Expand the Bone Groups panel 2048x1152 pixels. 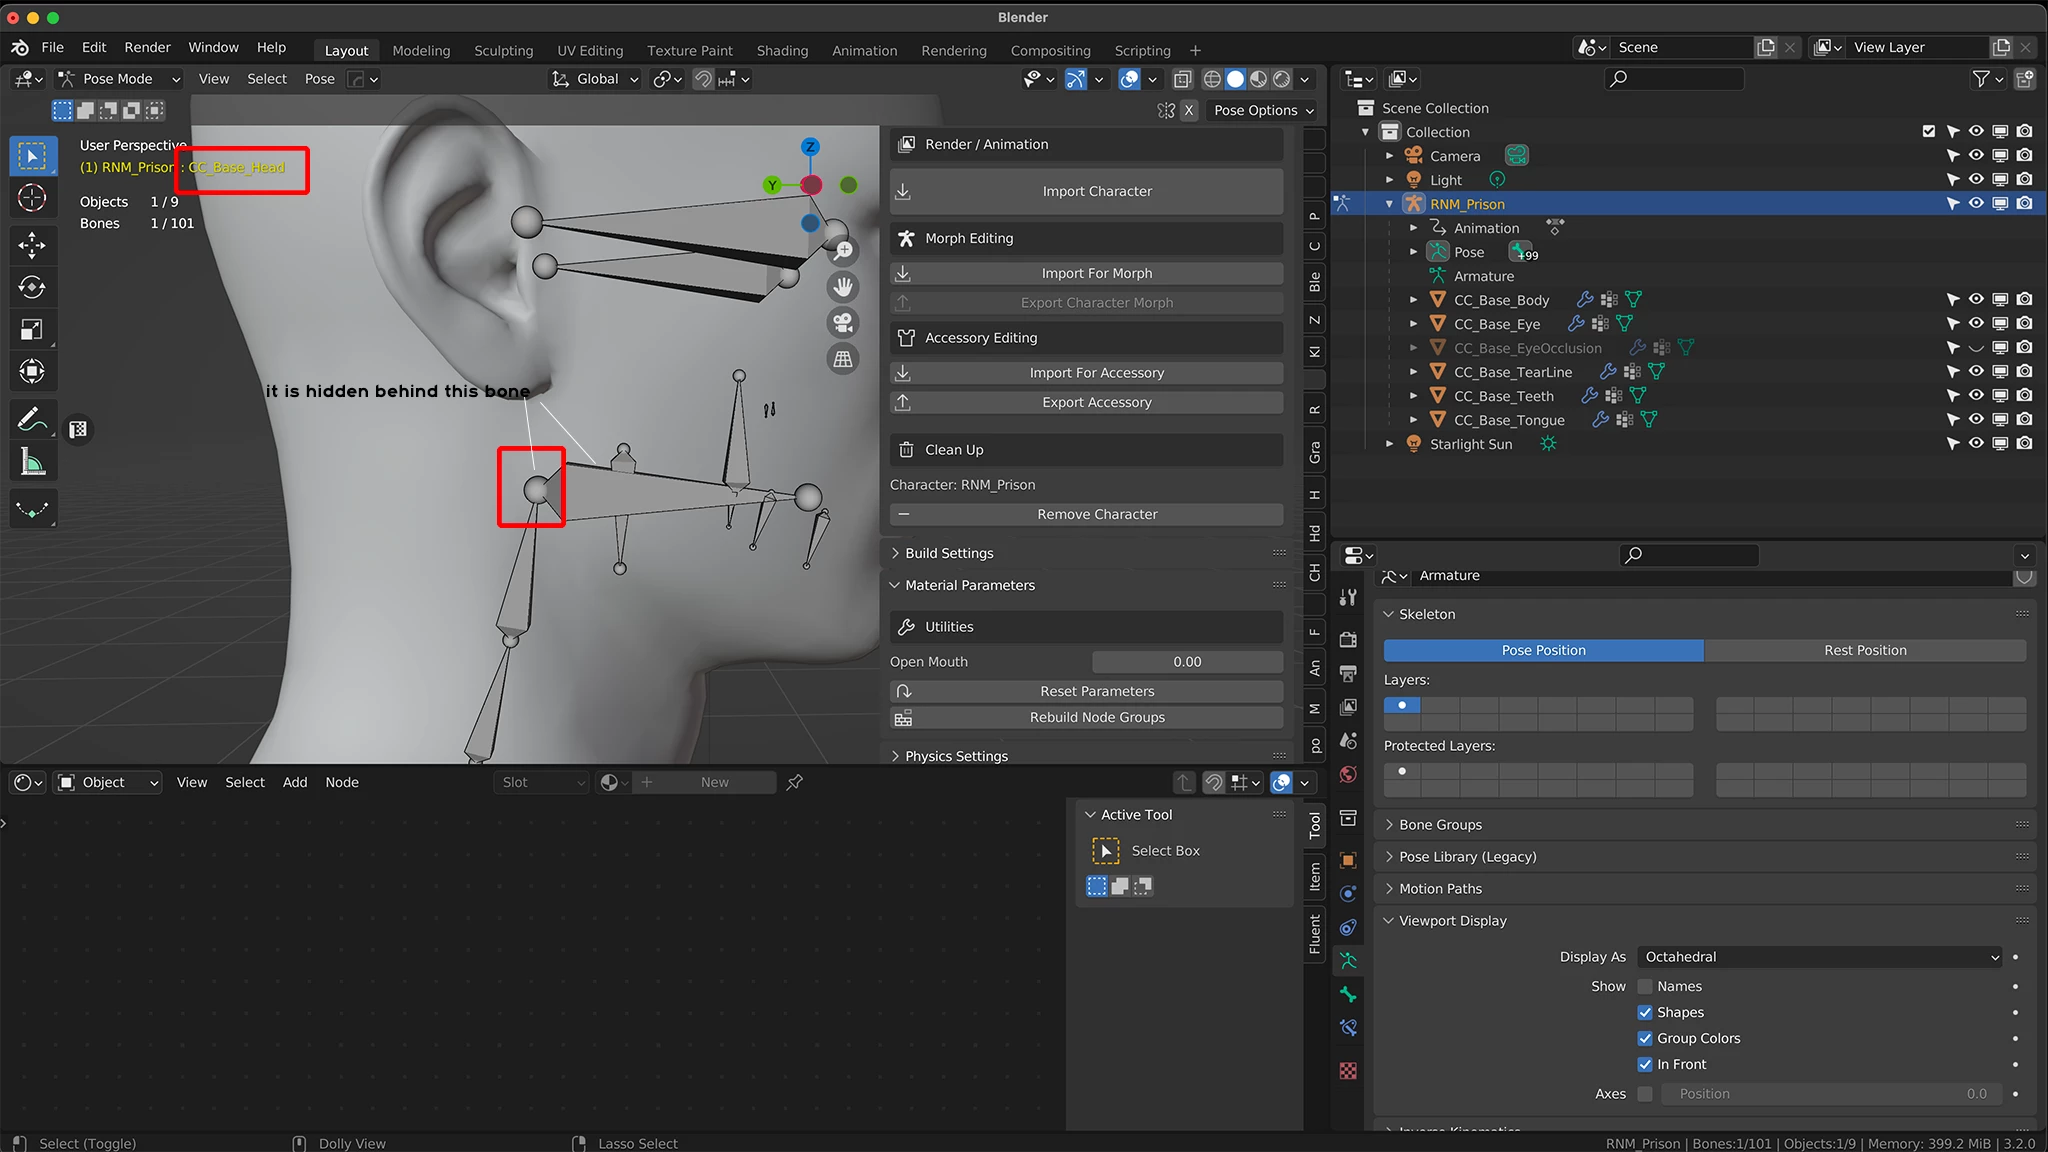tap(1440, 825)
